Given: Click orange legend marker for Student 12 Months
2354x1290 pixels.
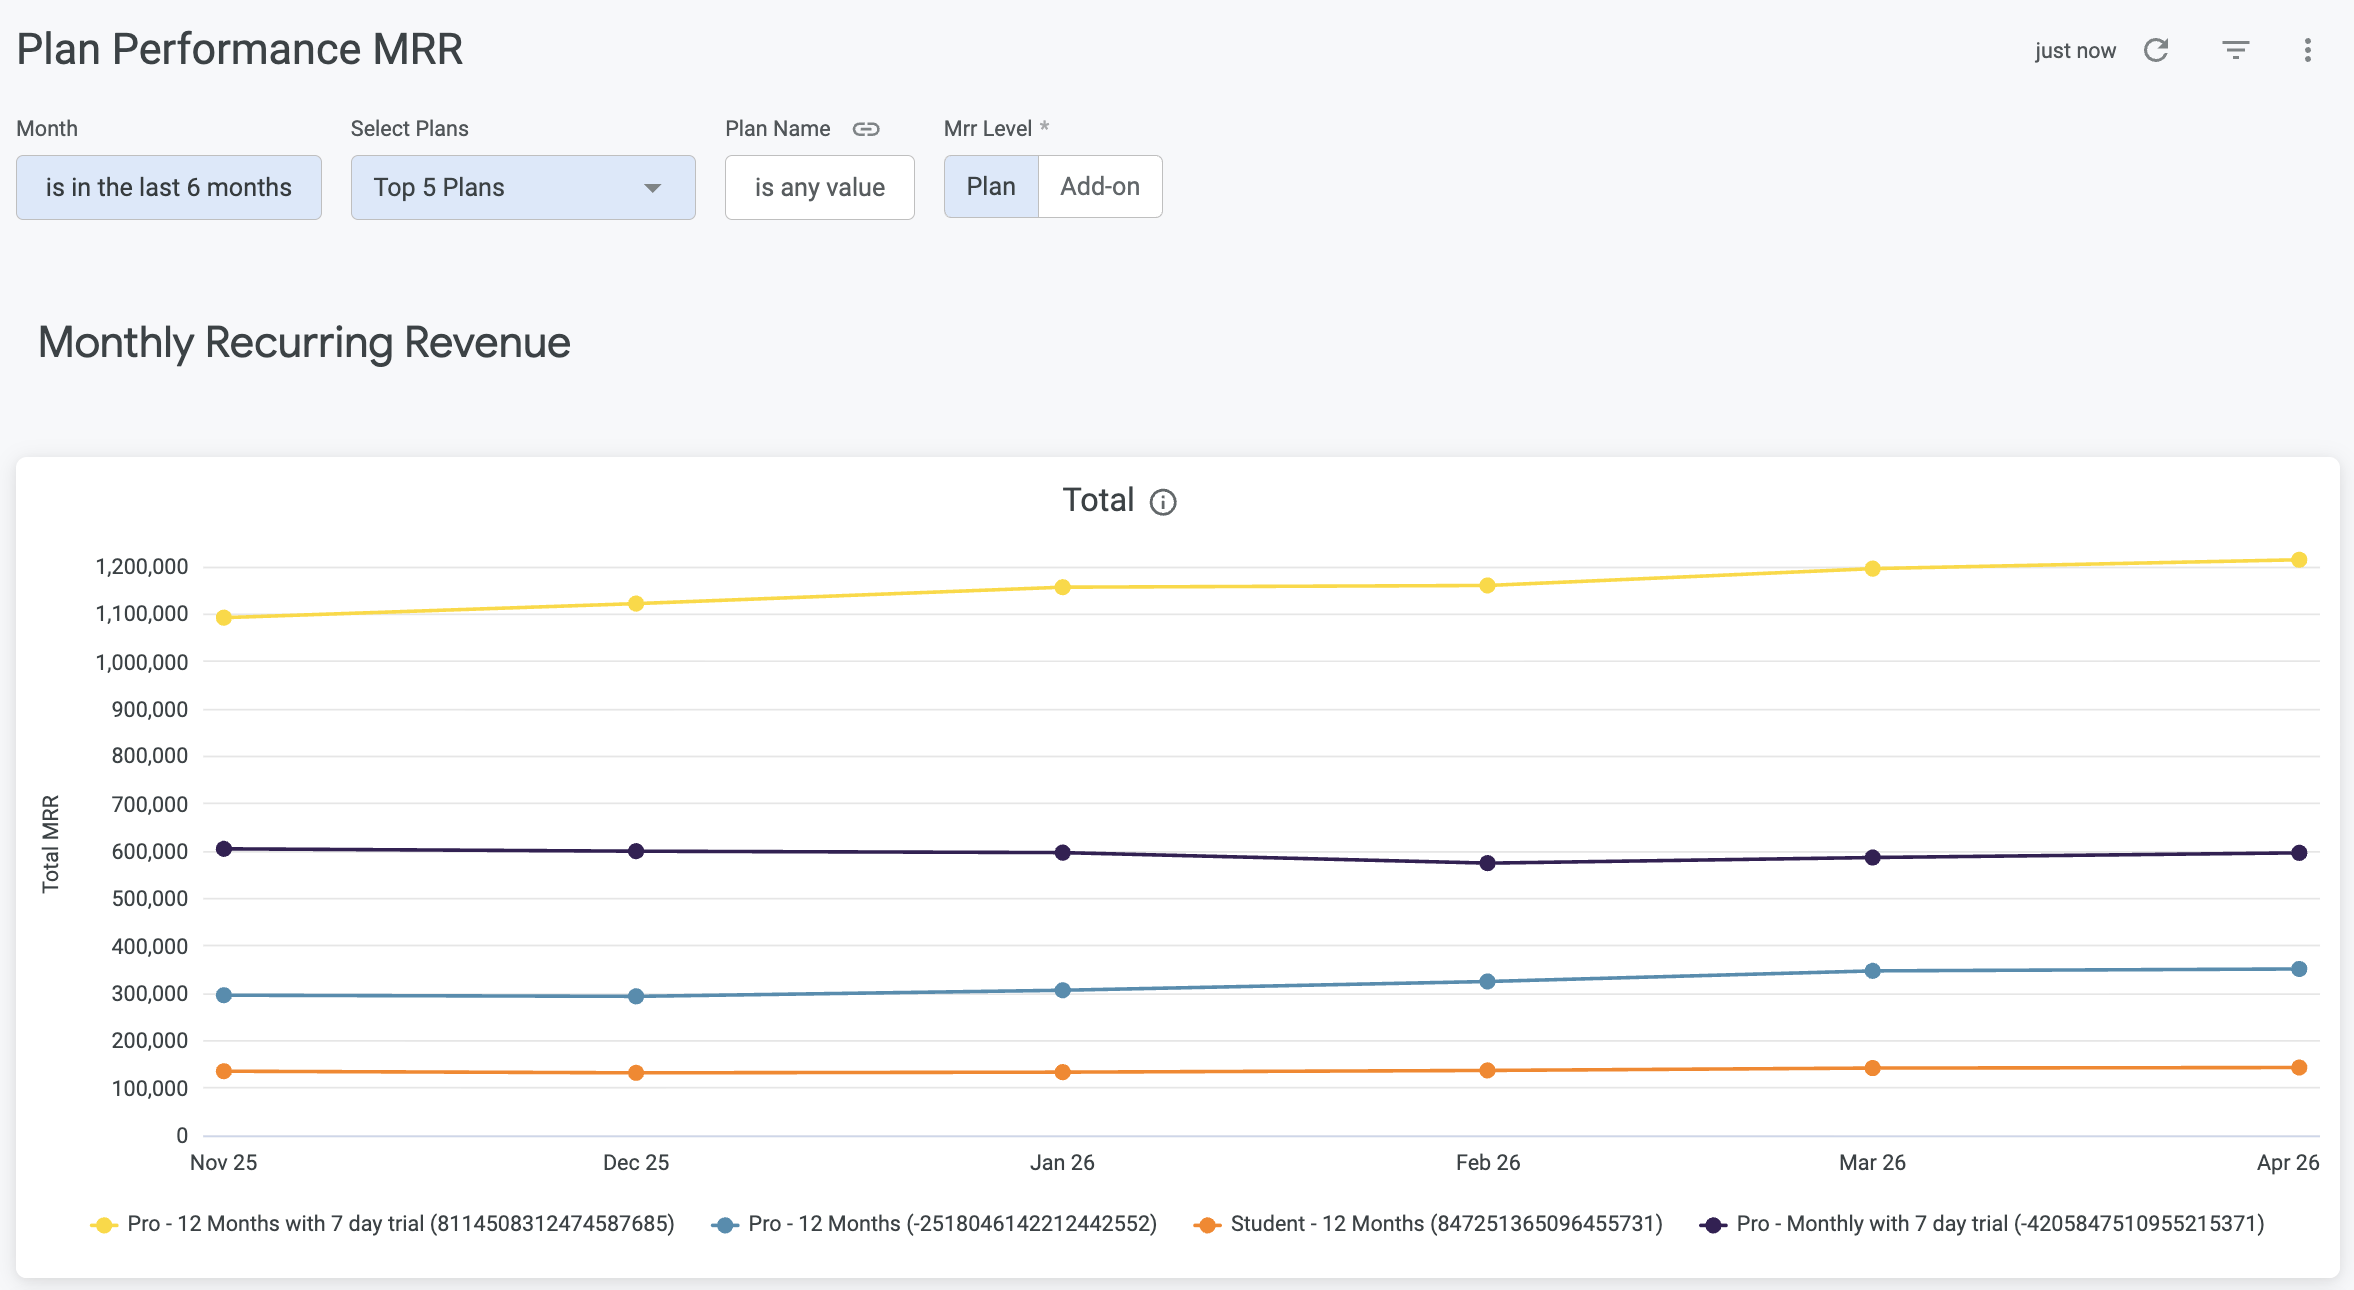Looking at the screenshot, I should click(1207, 1225).
